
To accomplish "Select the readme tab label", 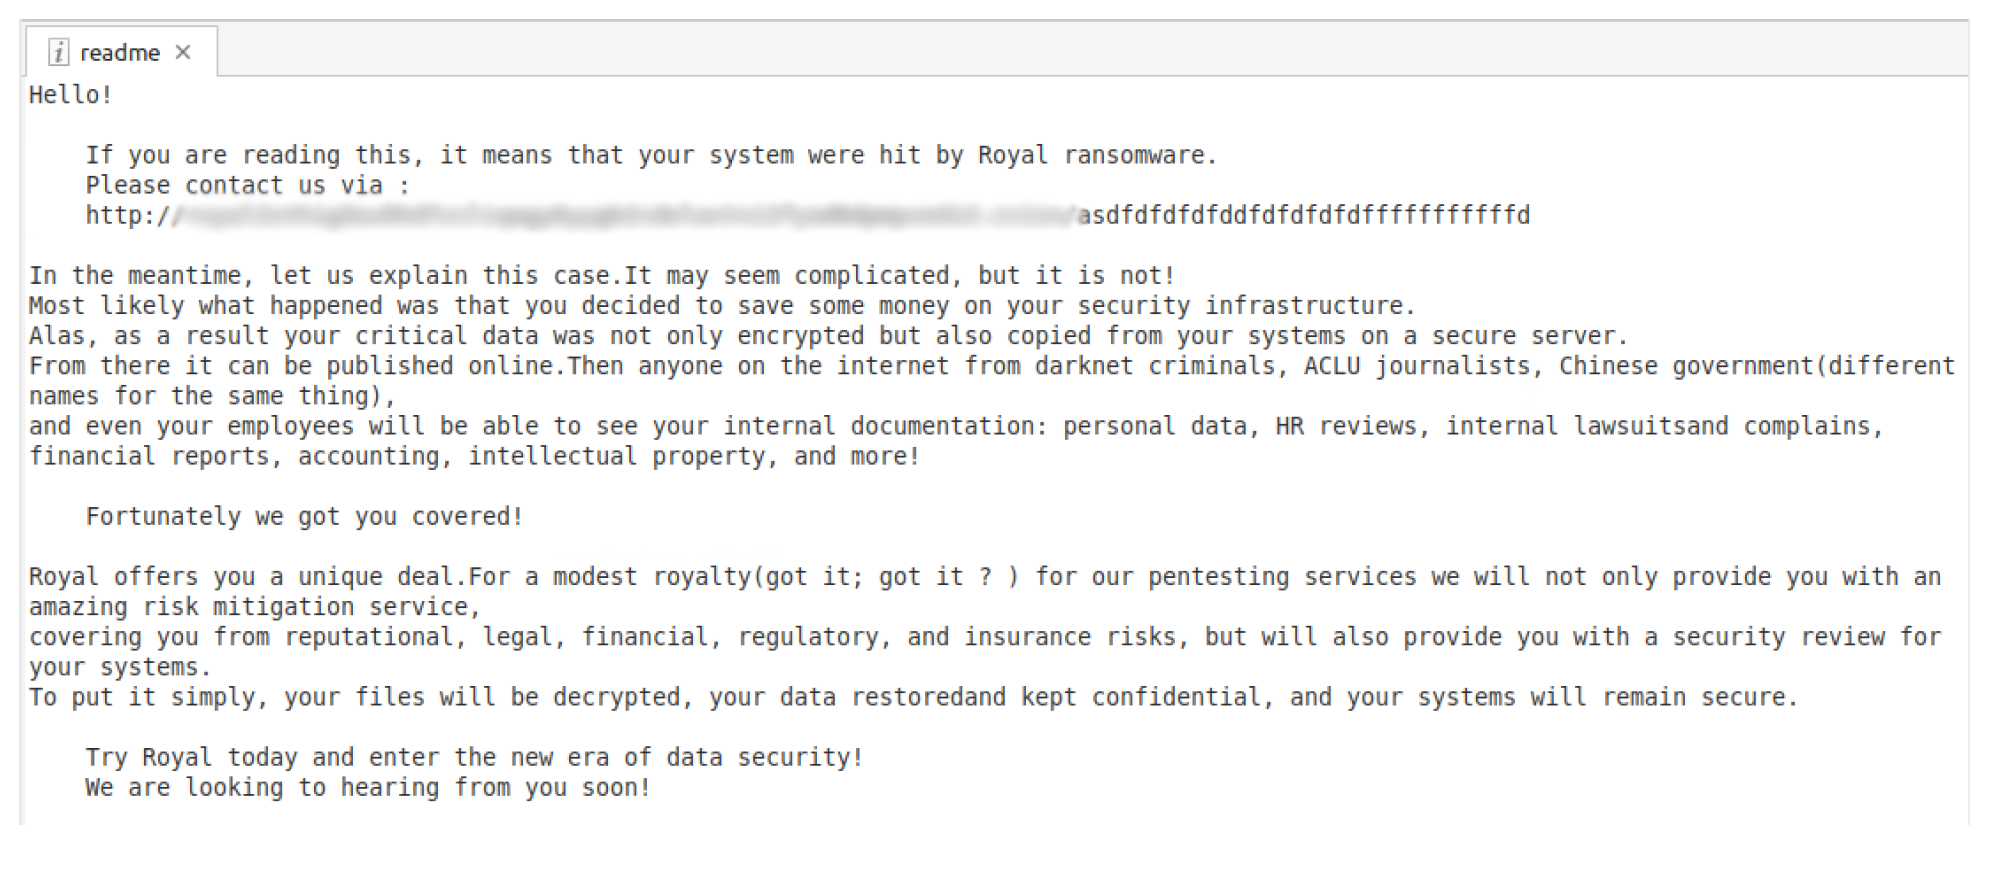I will coord(119,53).
